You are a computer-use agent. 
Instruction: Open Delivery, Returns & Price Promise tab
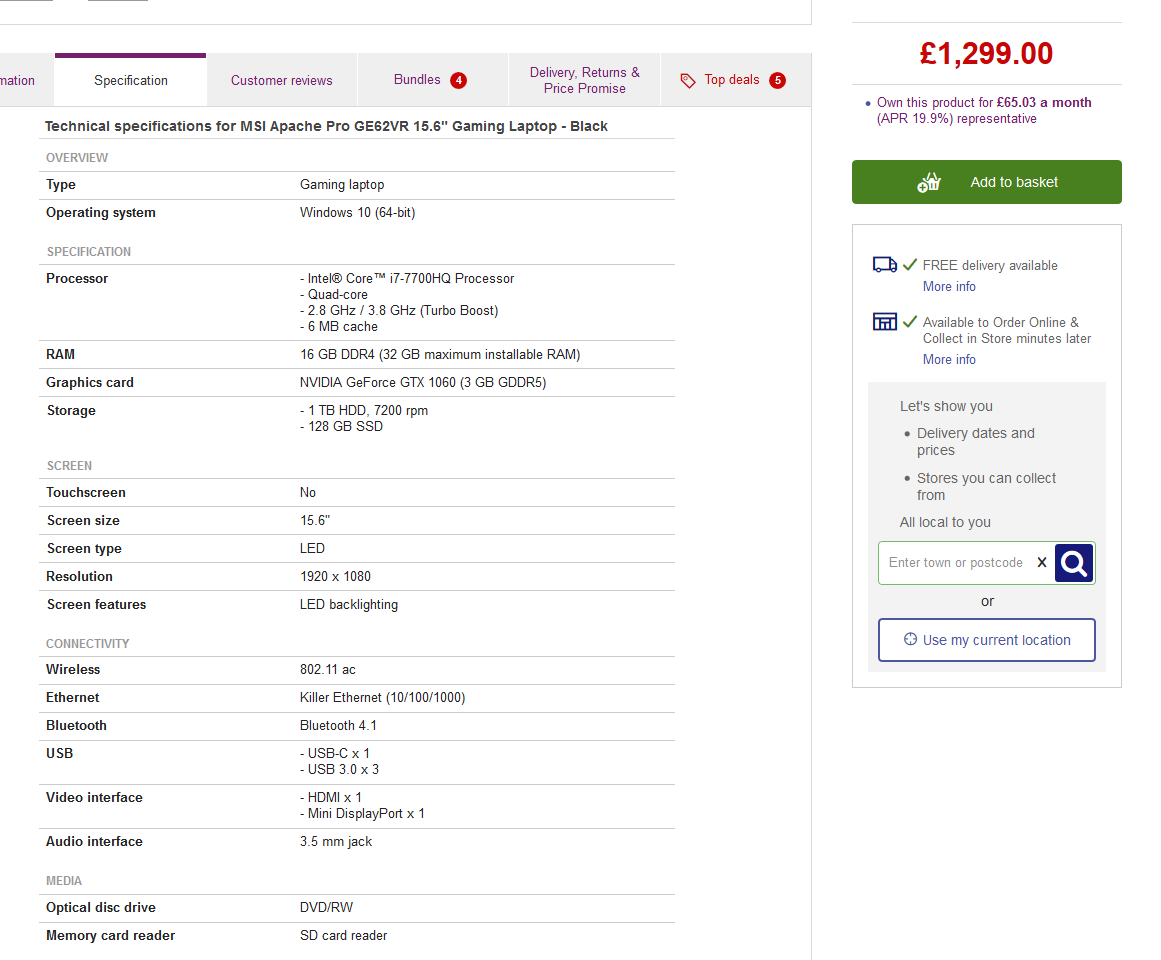(584, 80)
